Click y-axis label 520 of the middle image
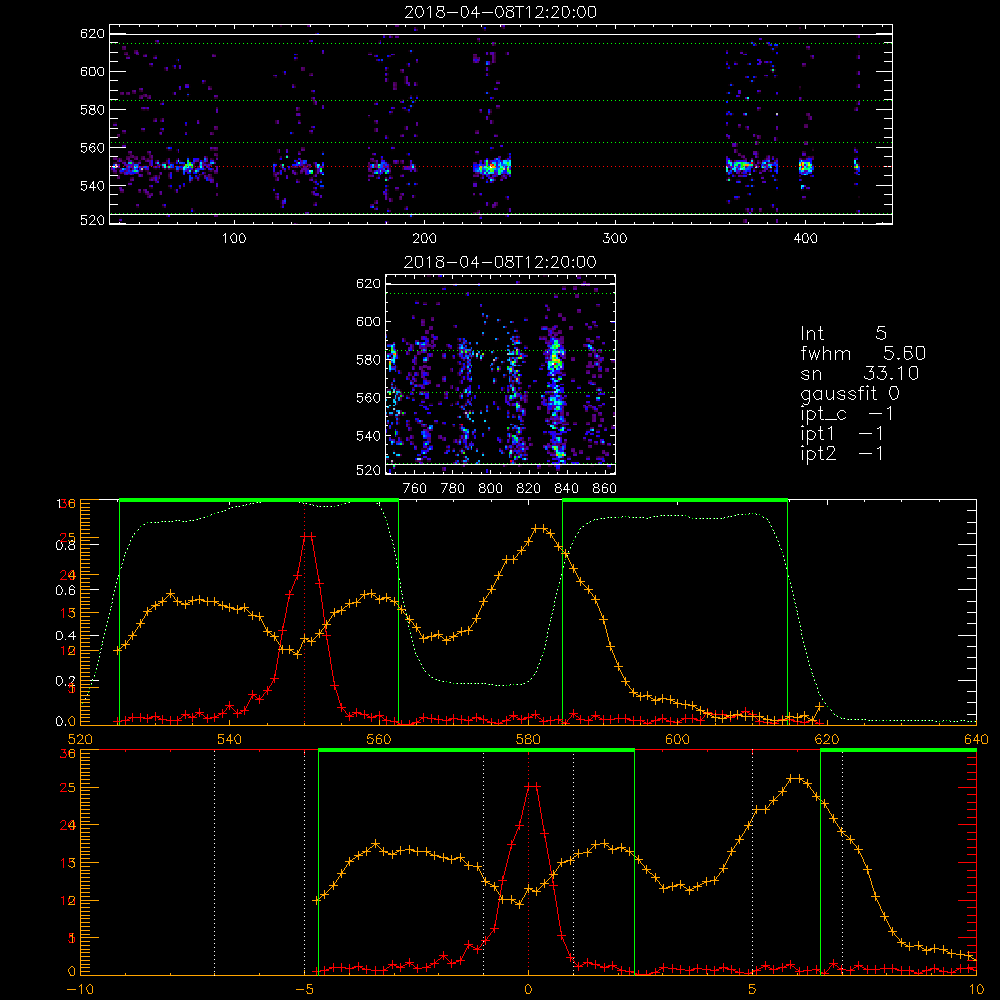The width and height of the screenshot is (1000, 1000). [x=368, y=471]
